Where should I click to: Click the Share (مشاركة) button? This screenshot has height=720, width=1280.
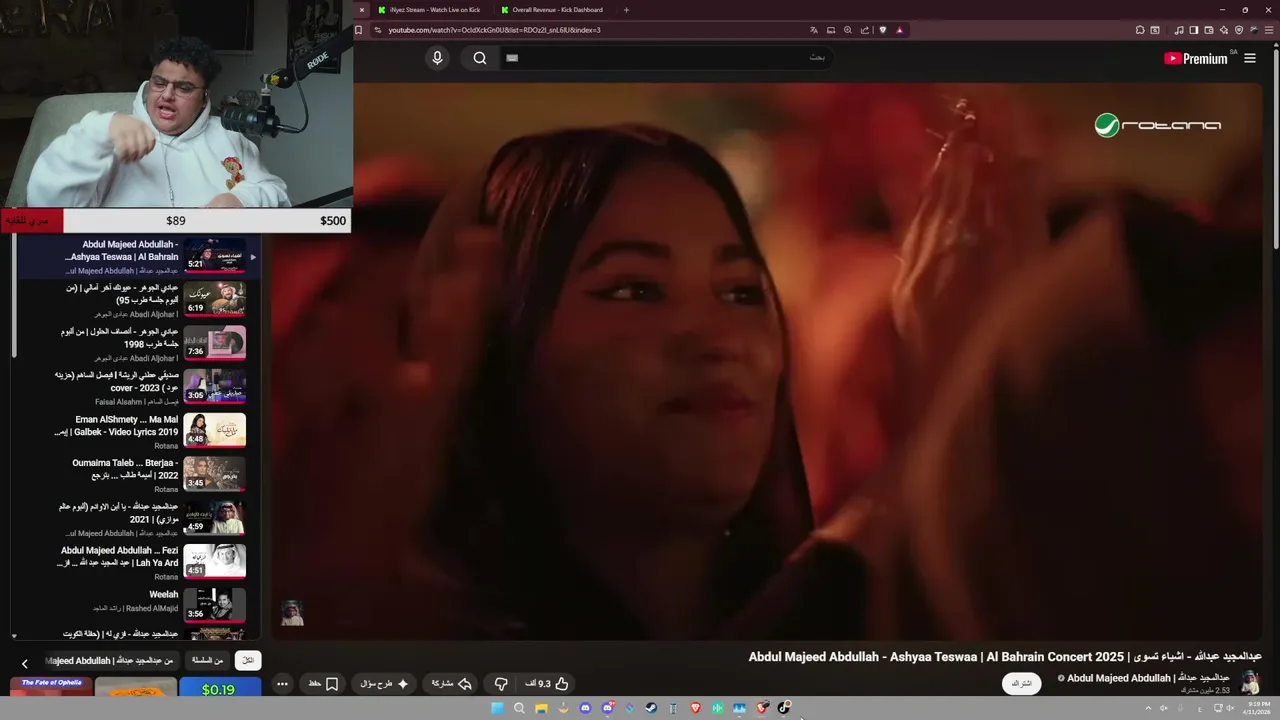click(x=451, y=684)
